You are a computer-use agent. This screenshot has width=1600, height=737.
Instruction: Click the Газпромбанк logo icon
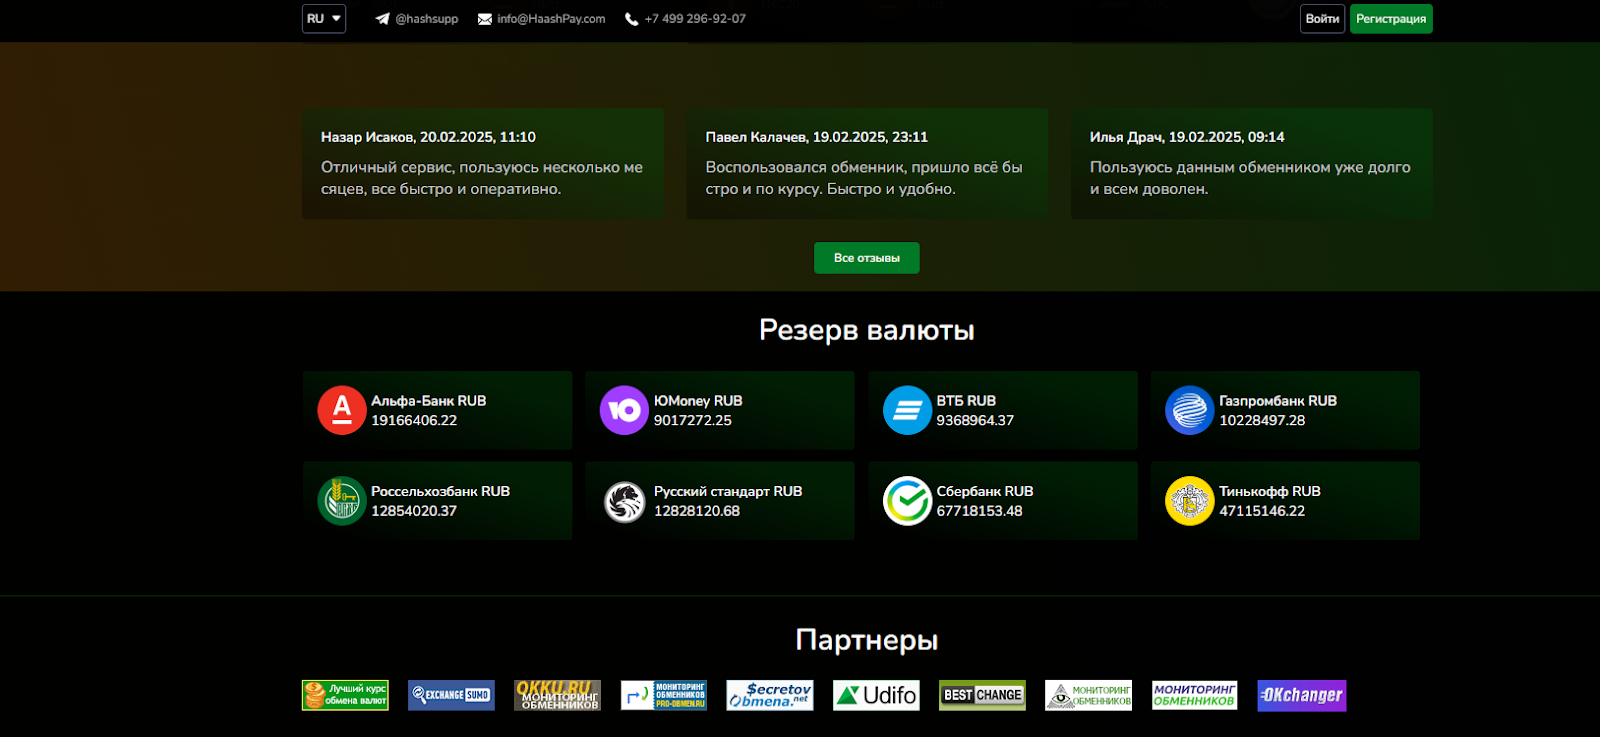[x=1189, y=410]
